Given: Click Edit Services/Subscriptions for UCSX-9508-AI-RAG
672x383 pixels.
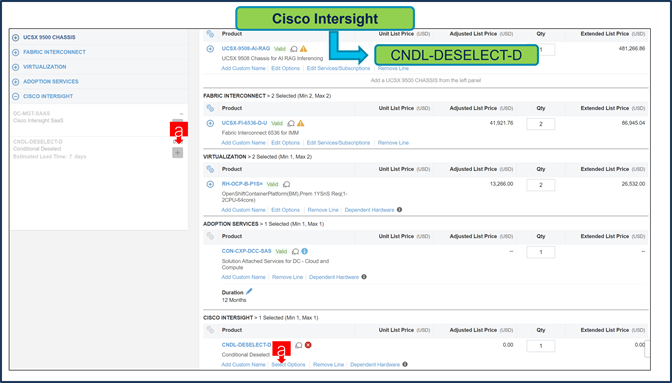Looking at the screenshot, I should (x=338, y=69).
